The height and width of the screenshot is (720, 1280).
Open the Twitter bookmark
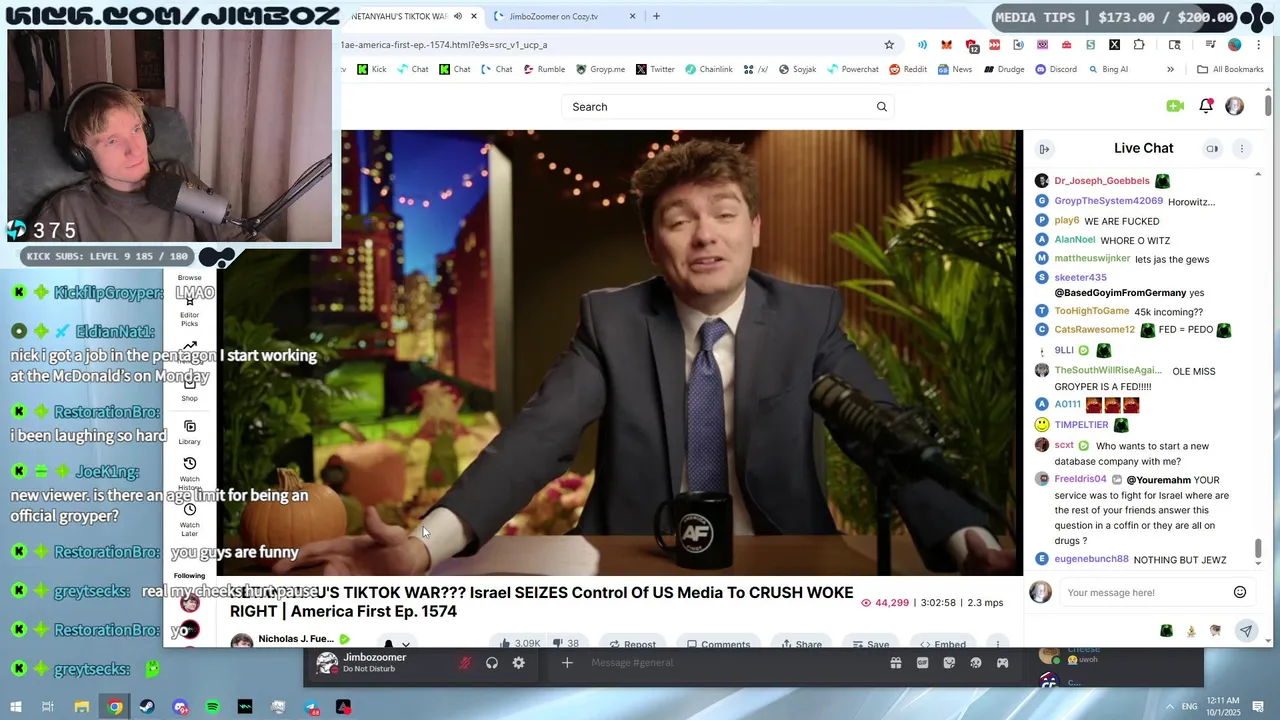(x=656, y=69)
